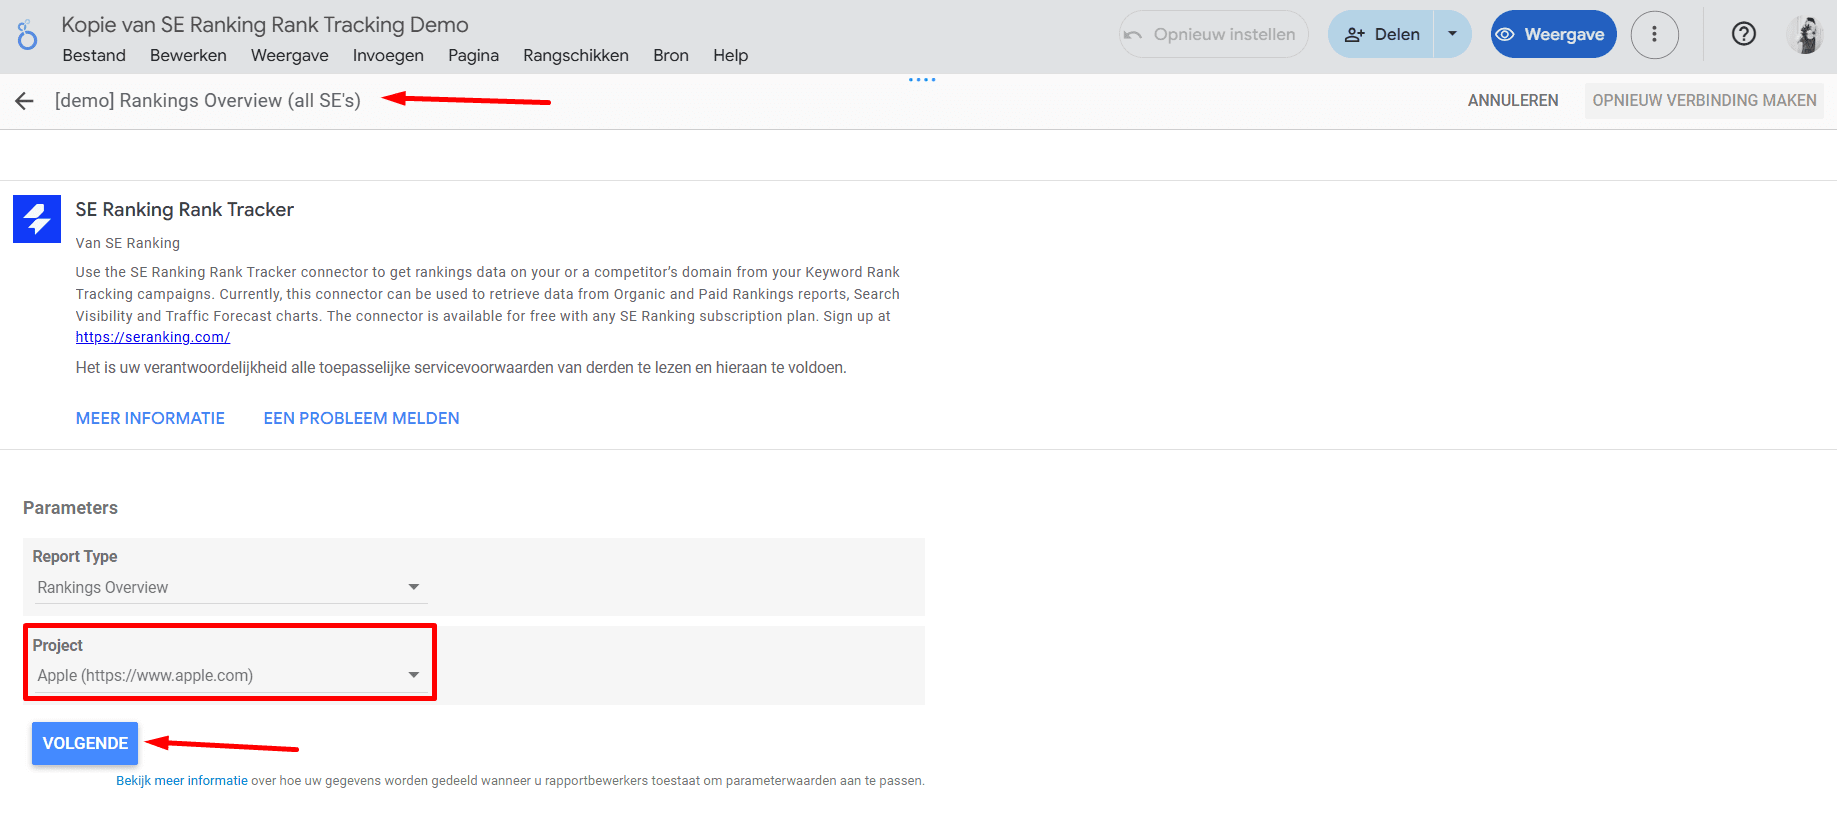Image resolution: width=1837 pixels, height=814 pixels.
Task: Open the three-dot more options menu
Action: pos(1655,34)
